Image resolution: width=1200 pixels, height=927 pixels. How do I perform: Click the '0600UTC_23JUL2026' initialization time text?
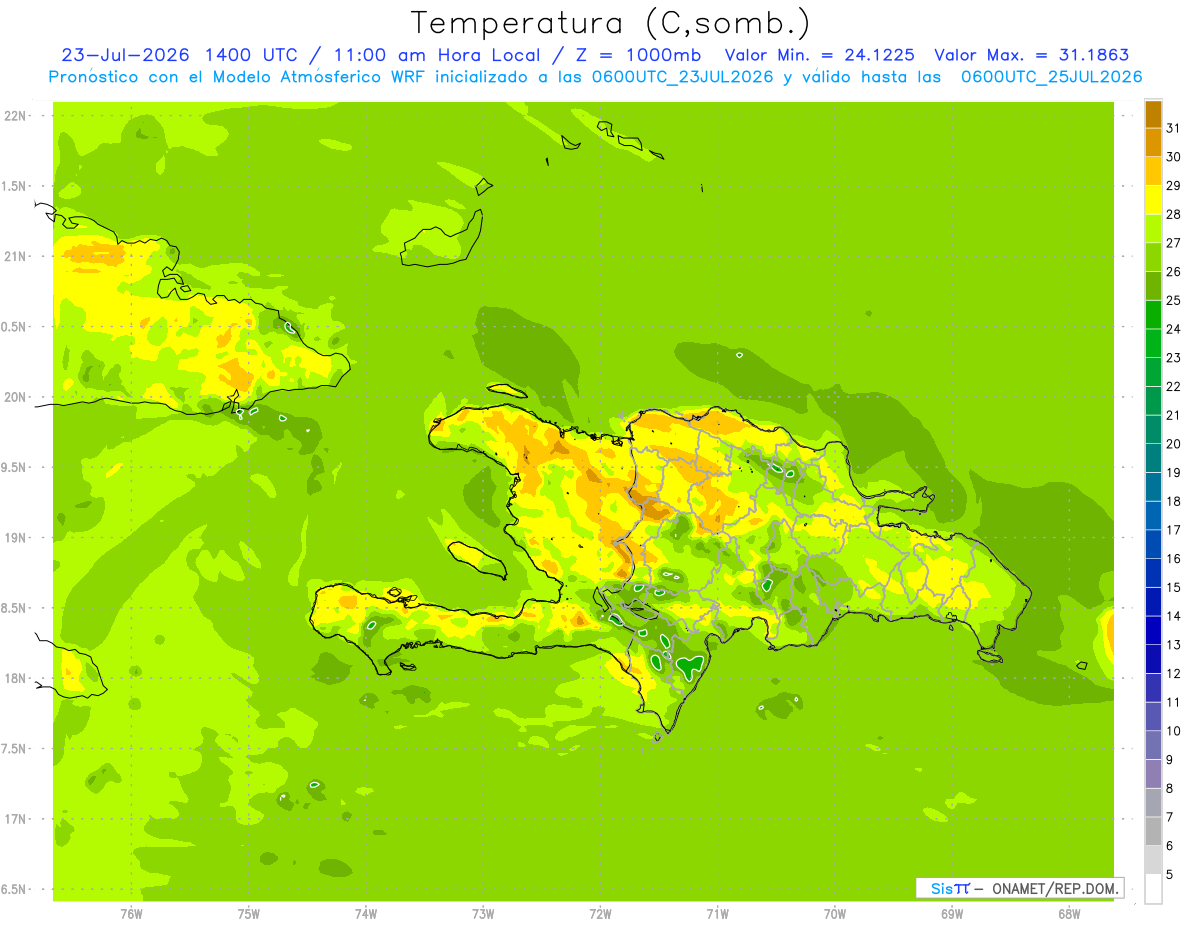pos(682,77)
